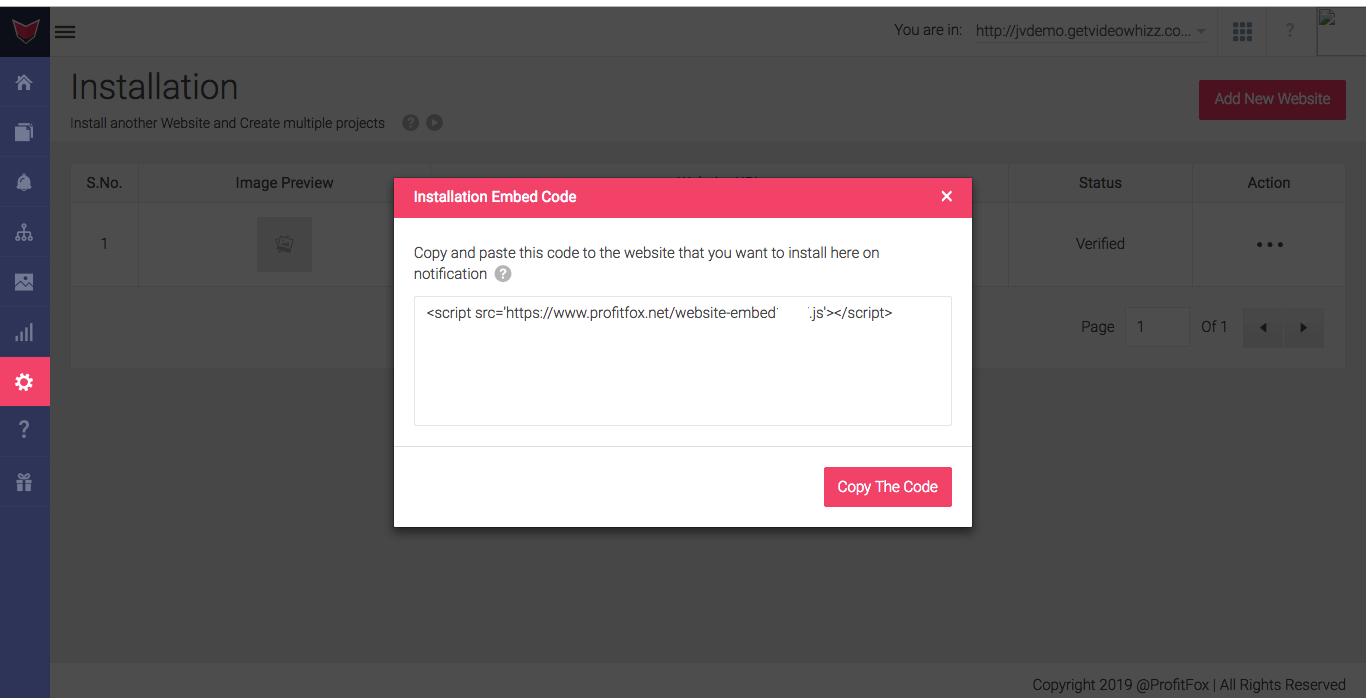Open the question mark help sidebar icon
Screen dimensions: 1366x698
click(x=24, y=429)
